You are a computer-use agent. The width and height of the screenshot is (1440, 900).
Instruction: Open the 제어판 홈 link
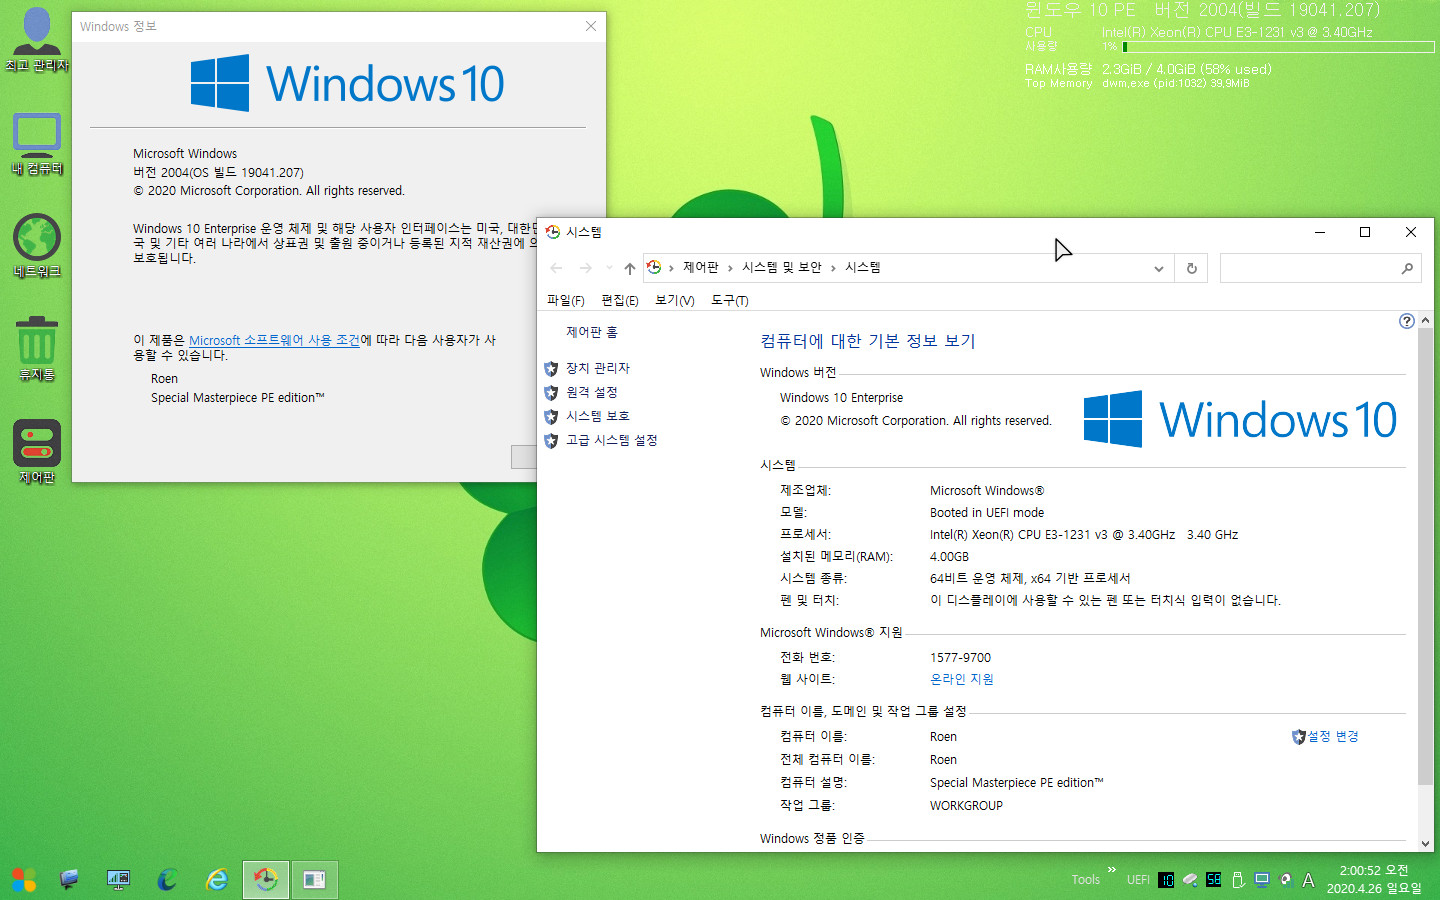click(592, 332)
